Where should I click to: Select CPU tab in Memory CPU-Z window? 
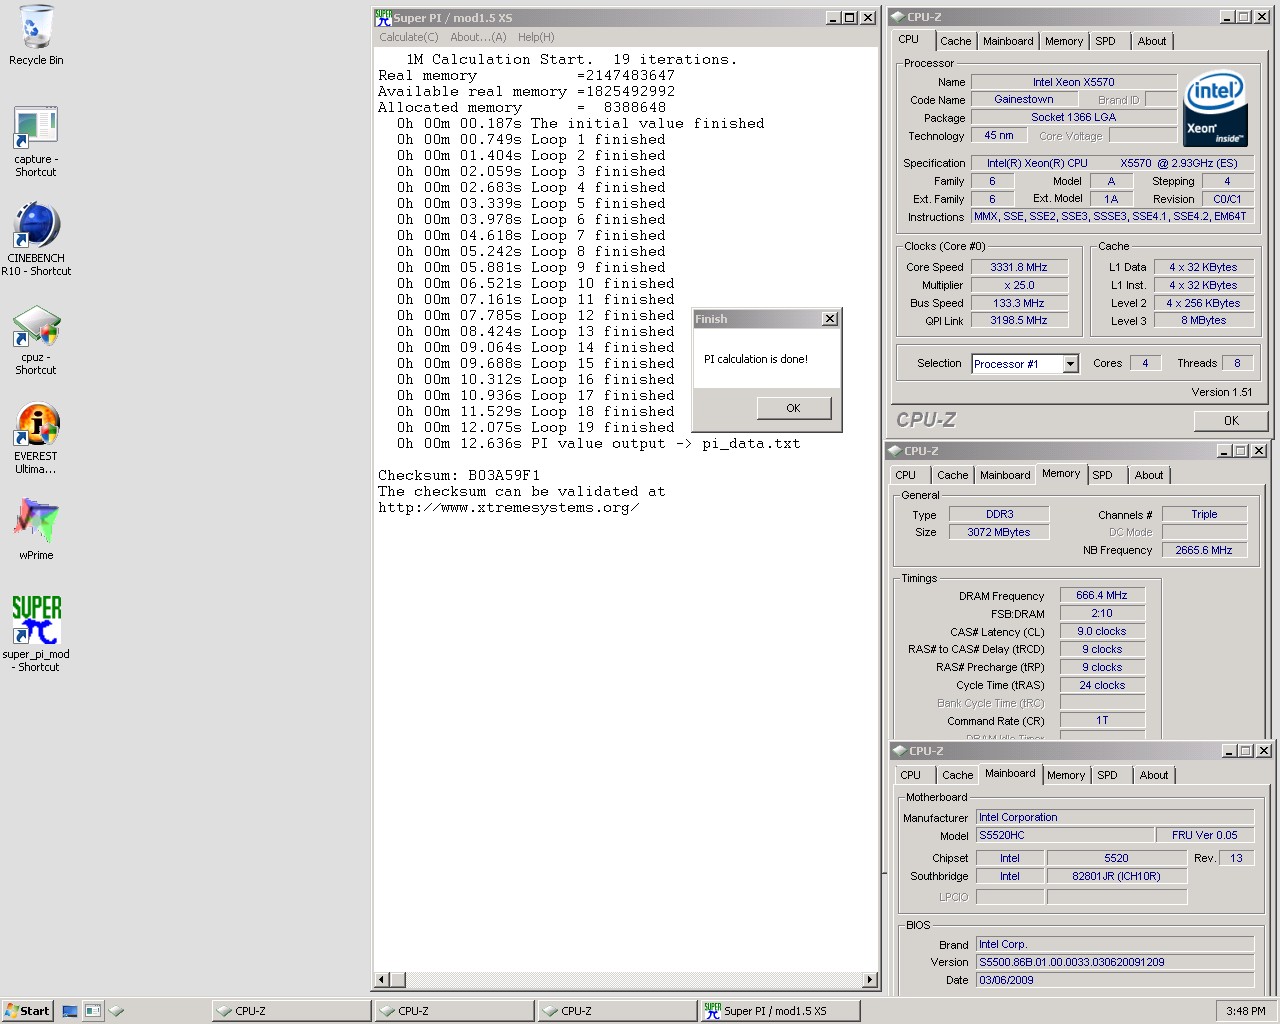(x=906, y=475)
